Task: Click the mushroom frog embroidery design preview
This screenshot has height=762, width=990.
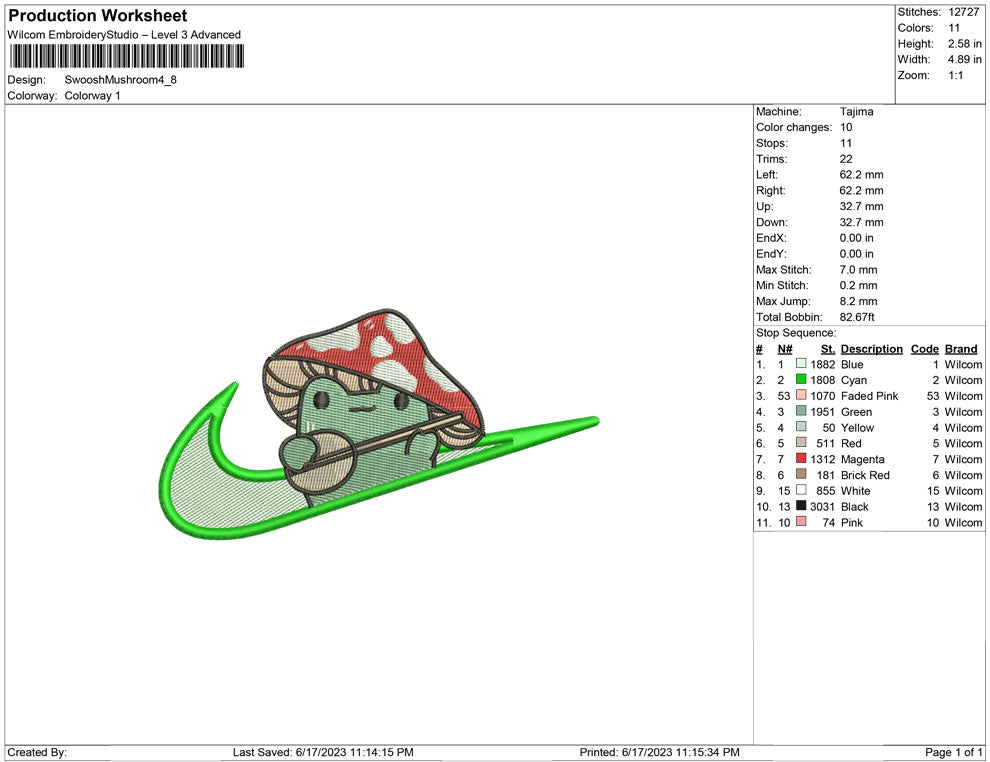Action: pos(379,423)
